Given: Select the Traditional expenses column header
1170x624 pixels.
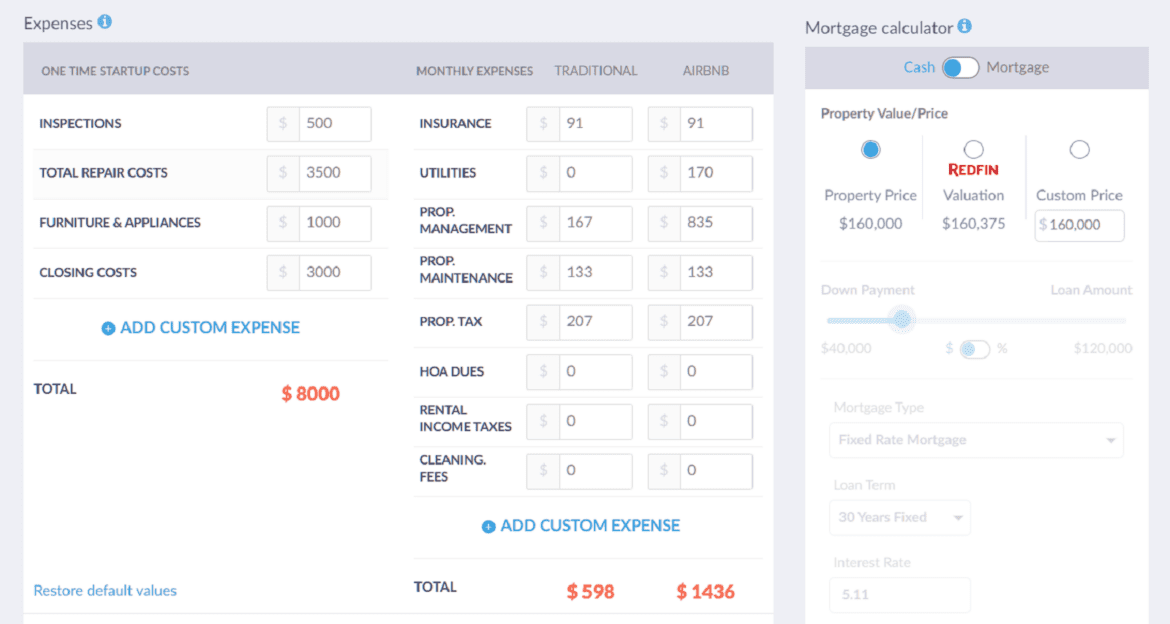Looking at the screenshot, I should pos(596,71).
